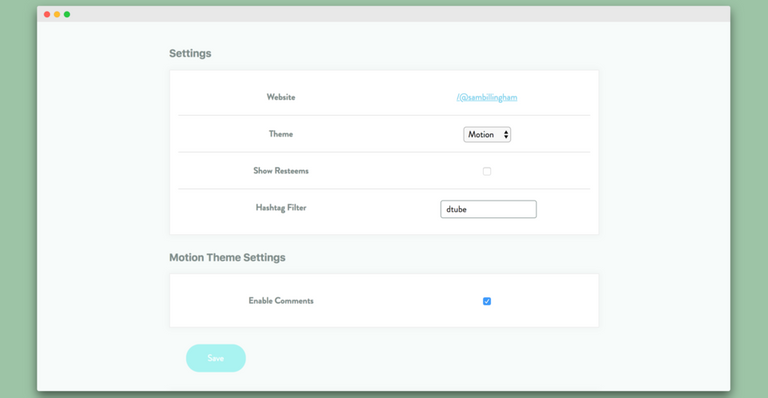Click the Show Resteems label
The image size is (768, 398).
pyautogui.click(x=281, y=171)
